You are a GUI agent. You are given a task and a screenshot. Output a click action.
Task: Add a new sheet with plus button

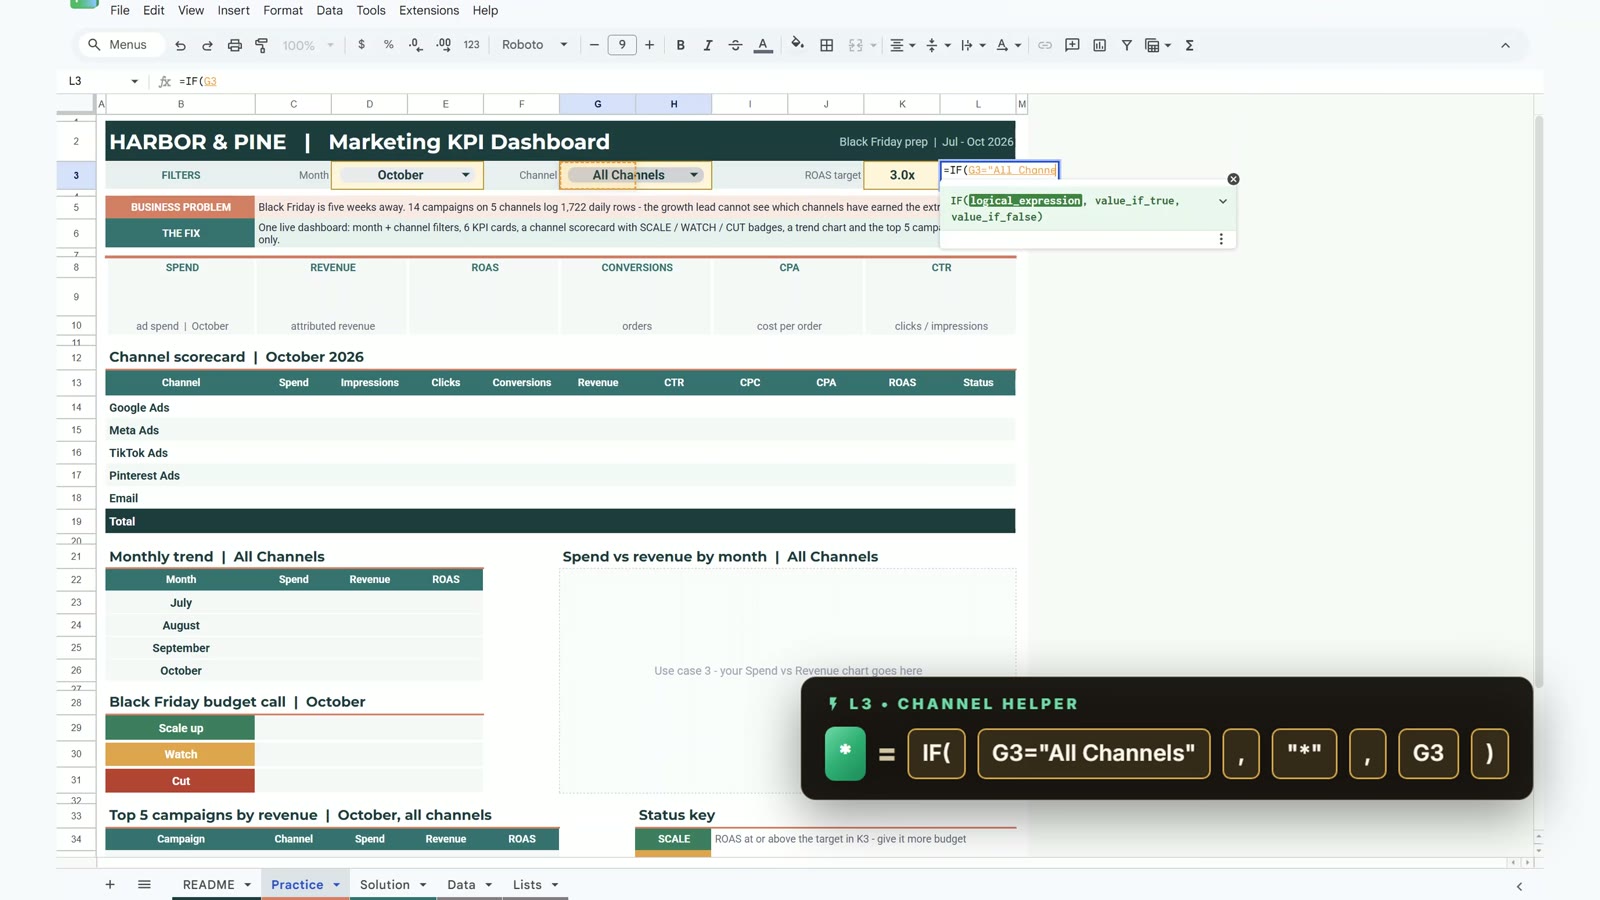pos(110,884)
